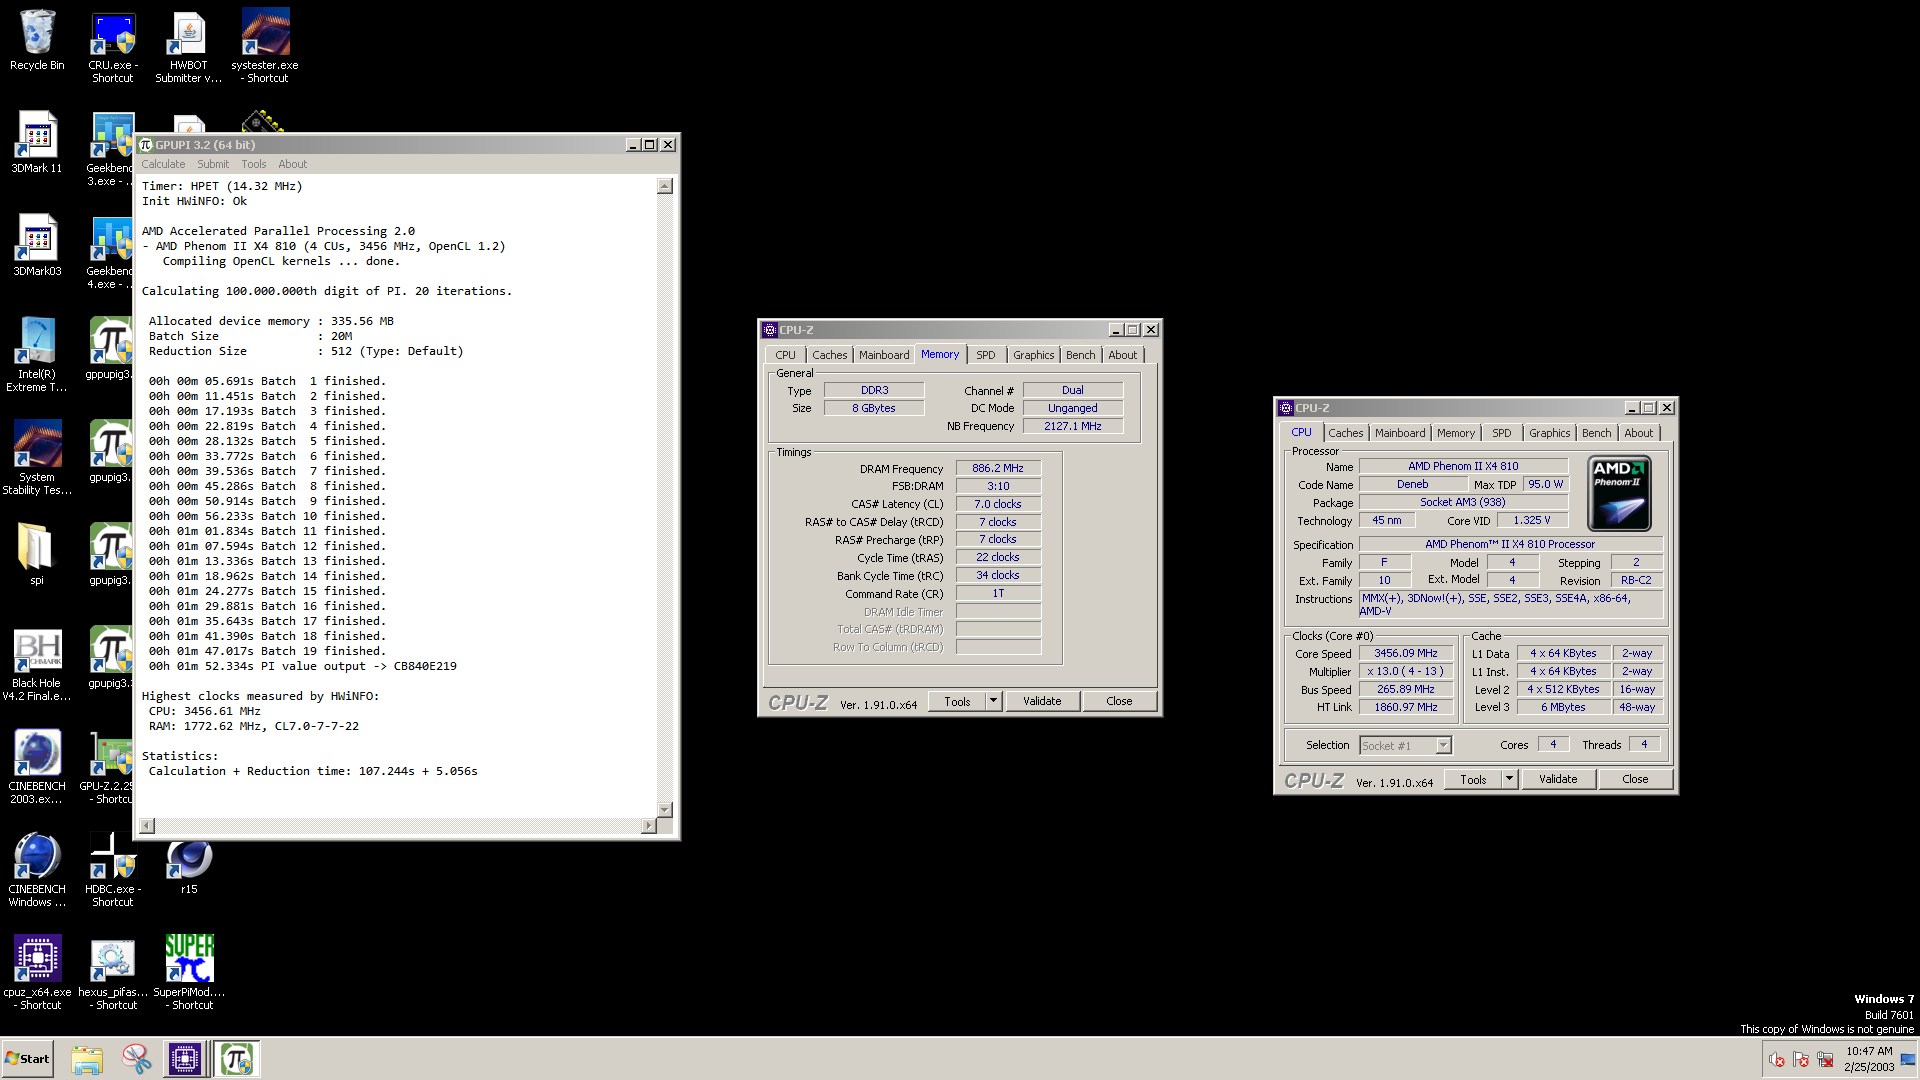Click GPUPI vertical scrollbar up arrow
This screenshot has height=1080, width=1920.
(x=665, y=186)
